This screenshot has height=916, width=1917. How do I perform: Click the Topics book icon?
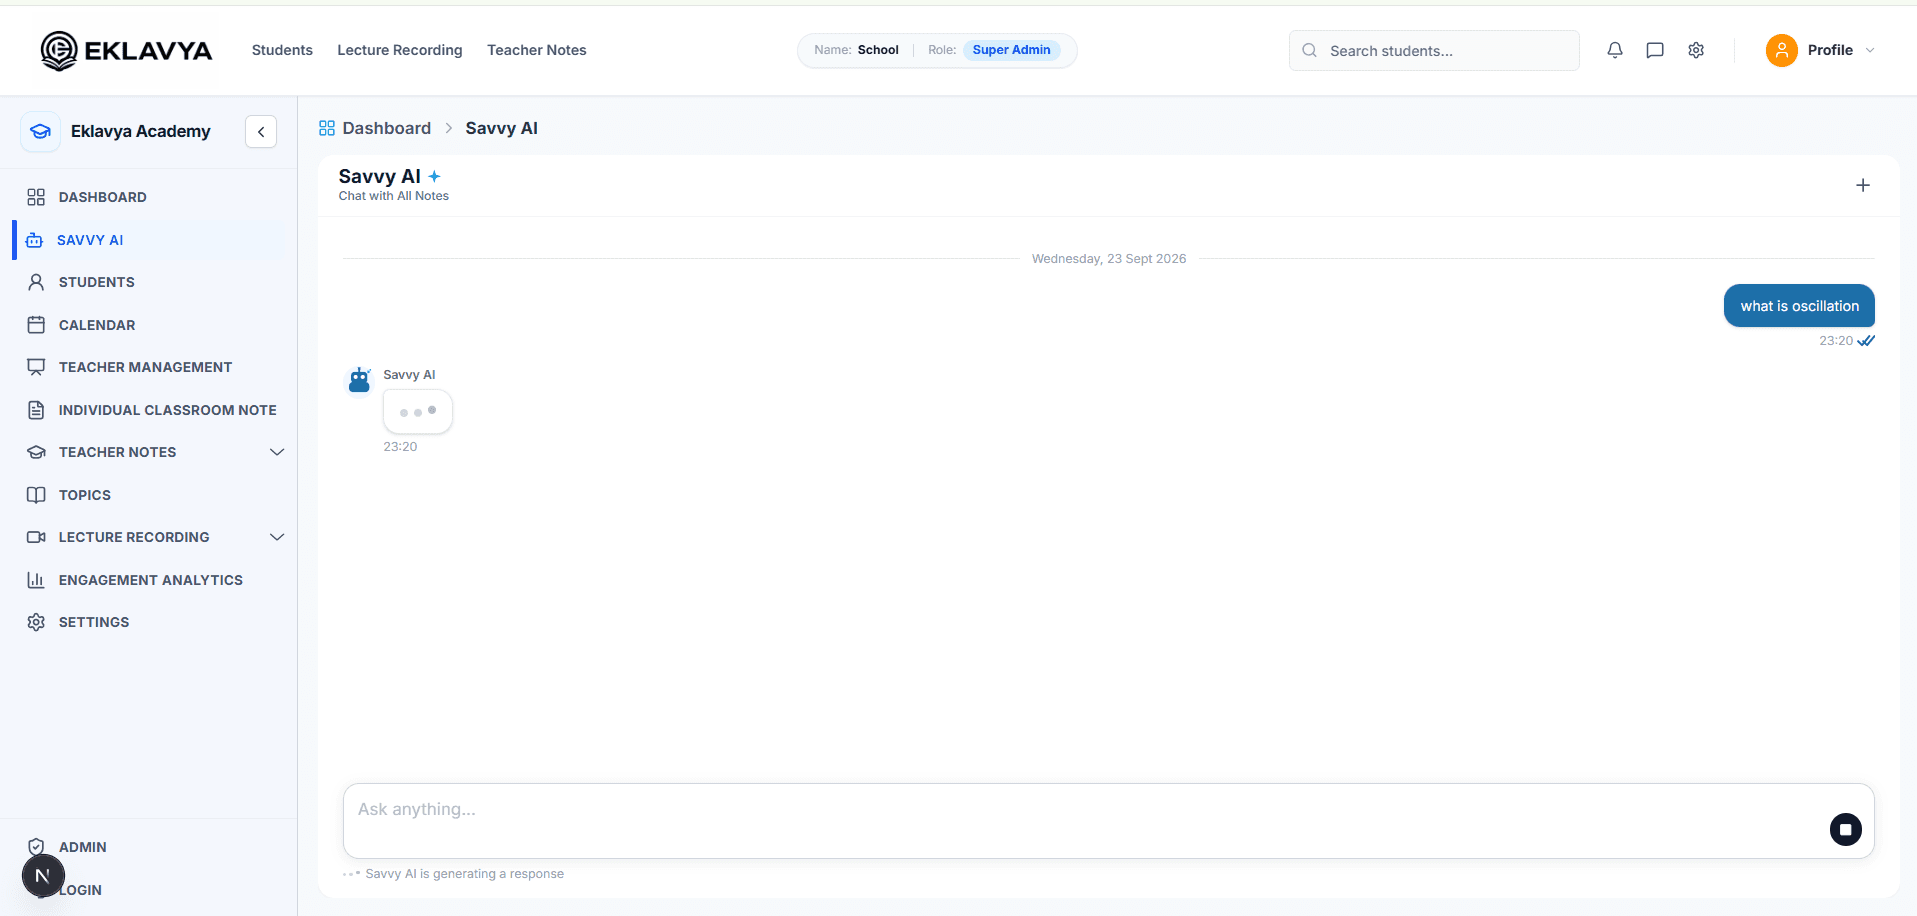coord(36,495)
